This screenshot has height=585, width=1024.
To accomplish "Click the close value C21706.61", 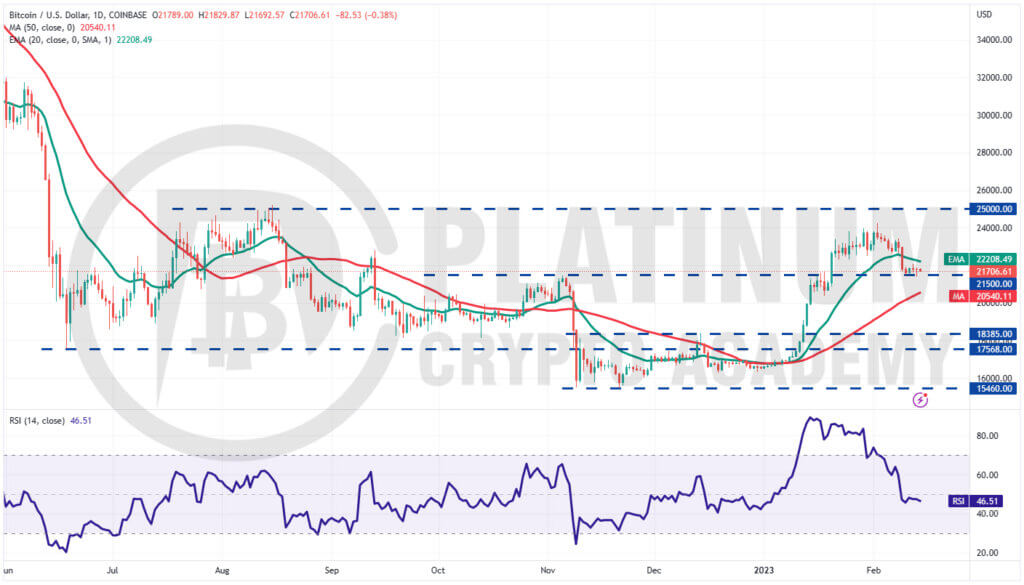I will point(310,15).
